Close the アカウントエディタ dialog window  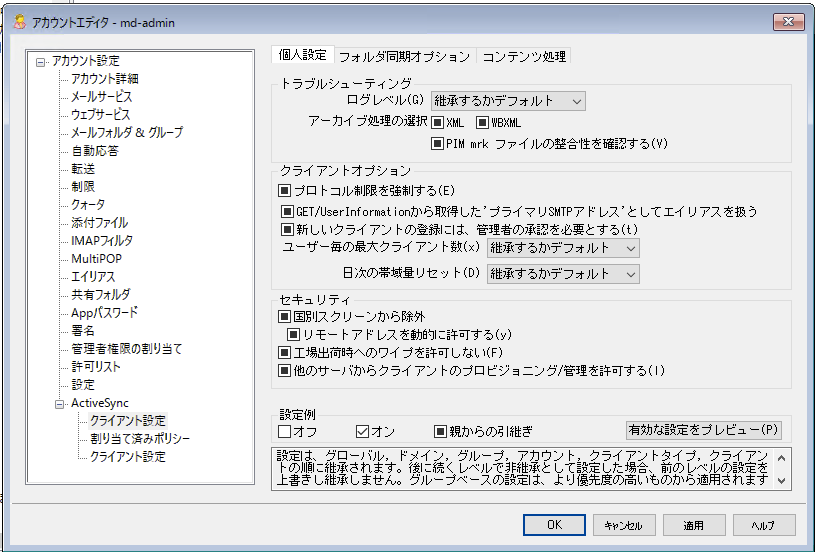[787, 22]
